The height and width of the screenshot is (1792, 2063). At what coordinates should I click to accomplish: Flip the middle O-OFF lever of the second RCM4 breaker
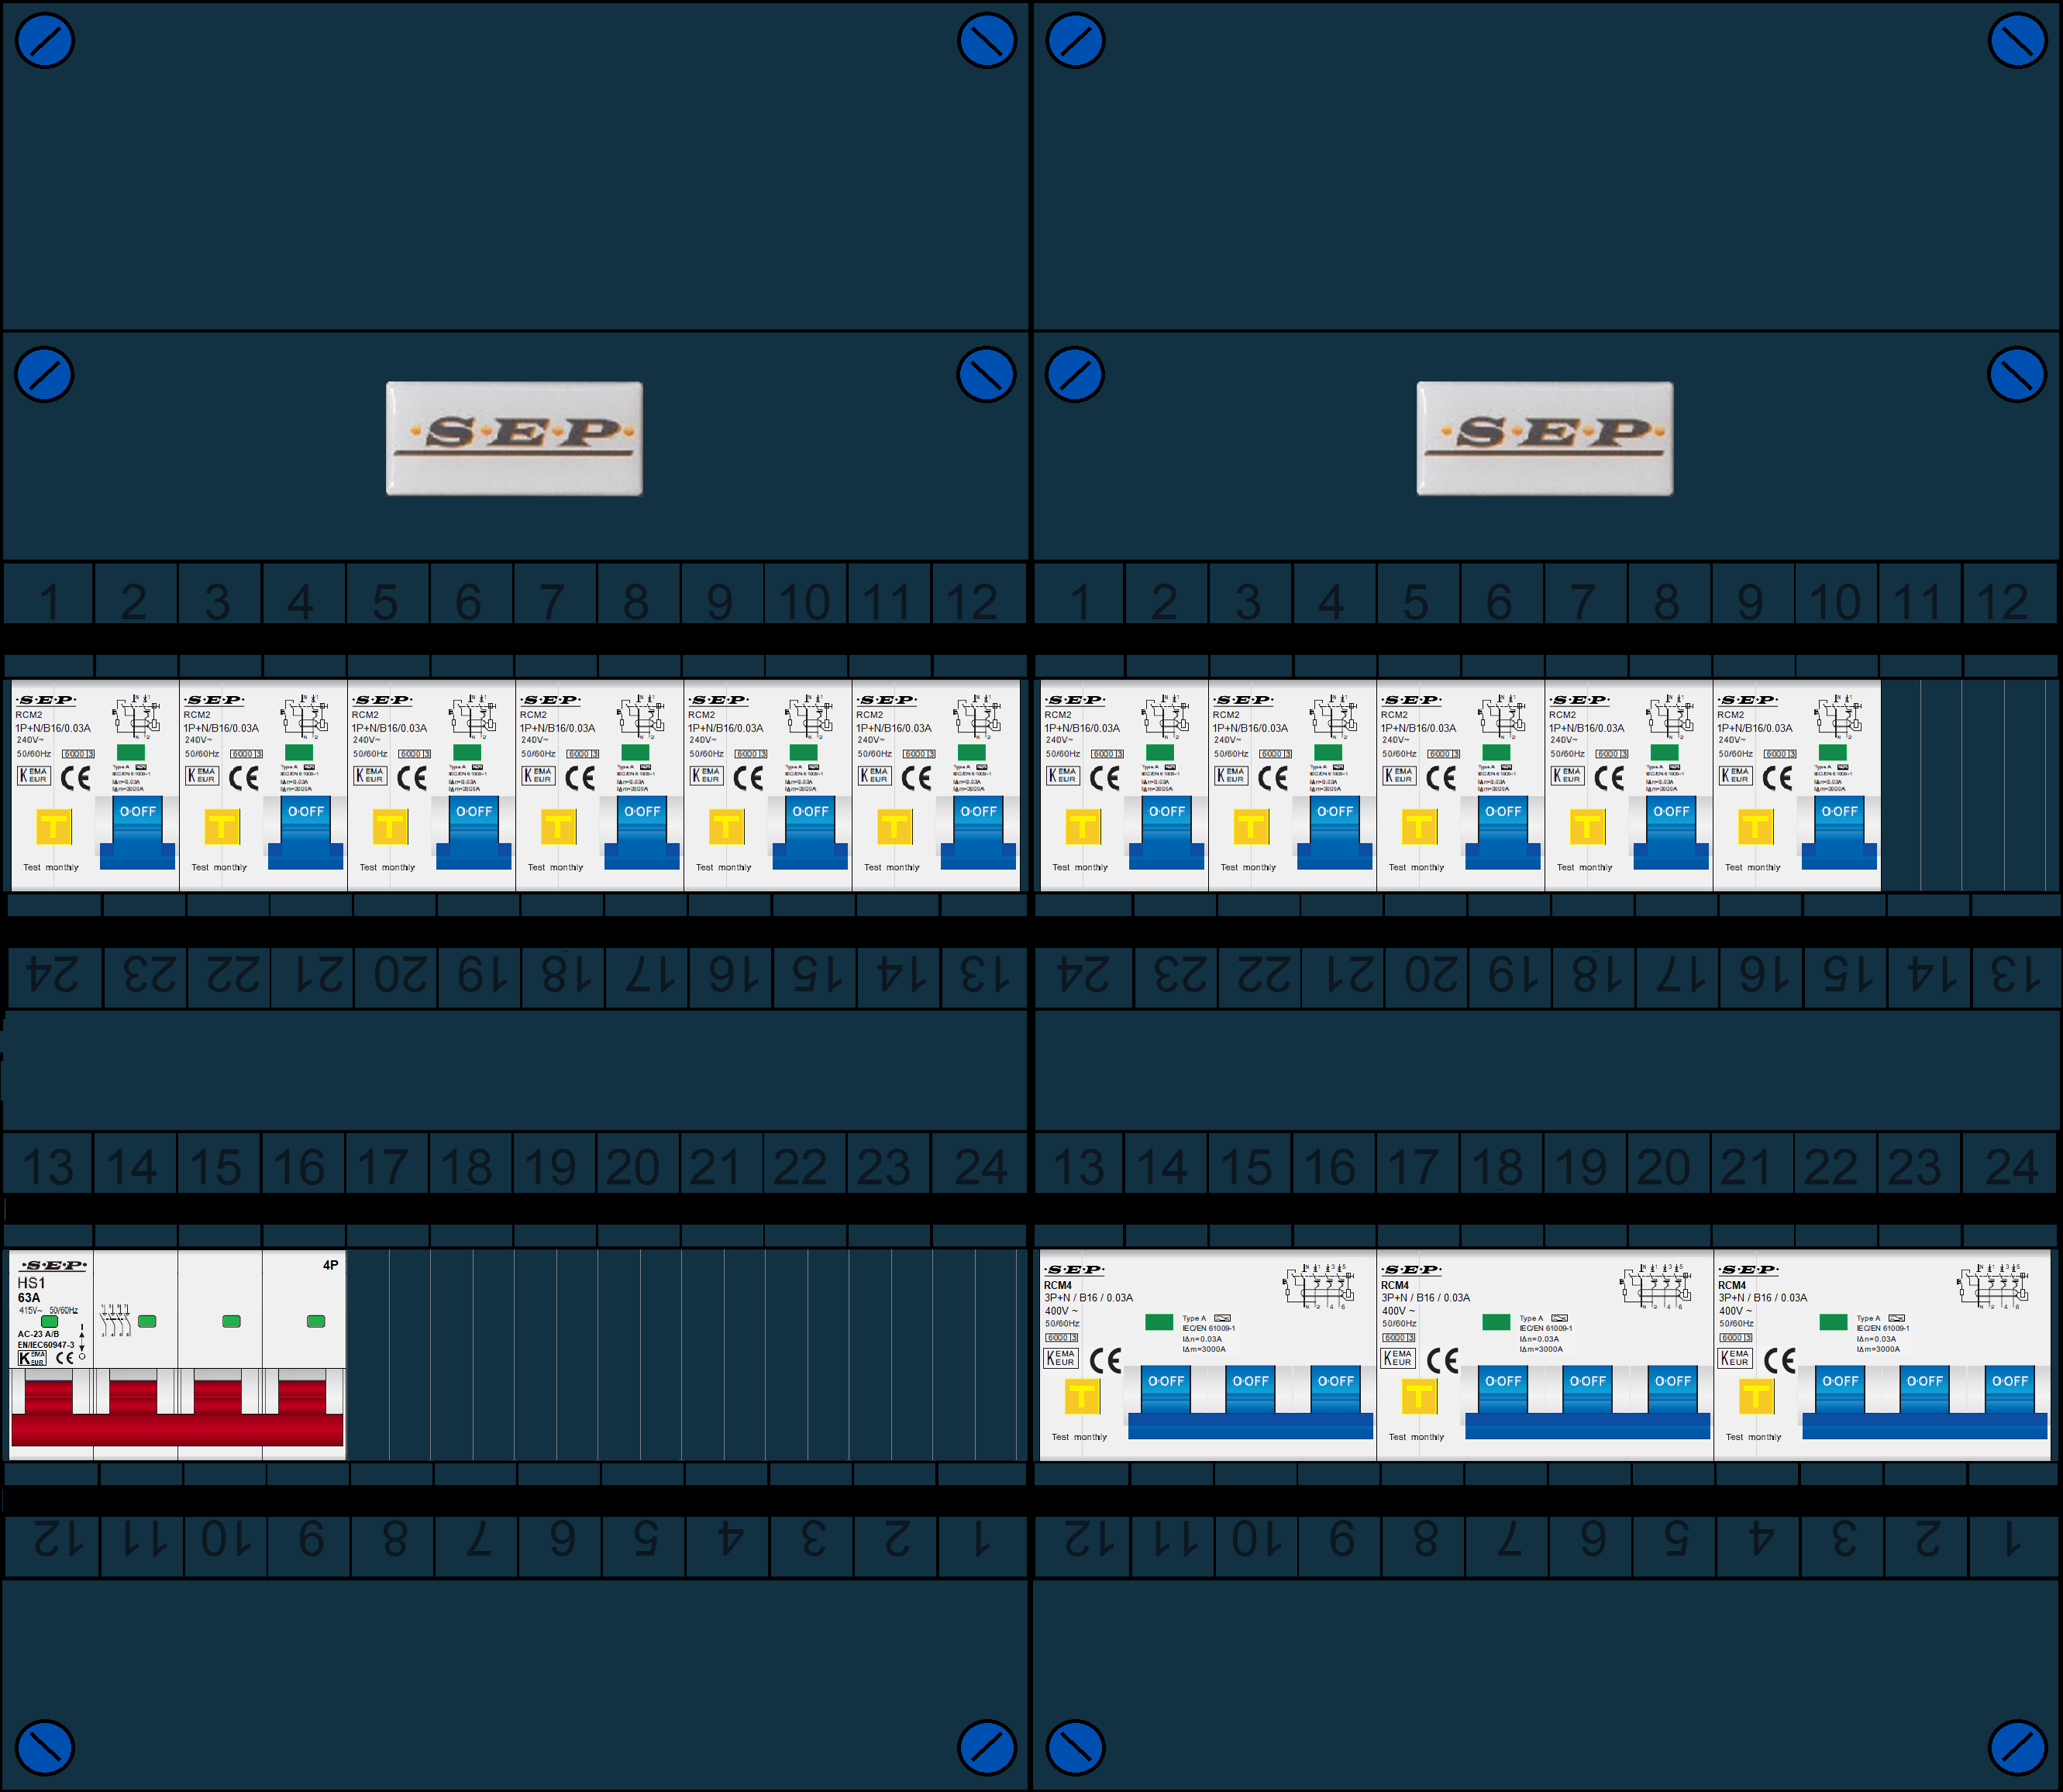[x=1588, y=1390]
